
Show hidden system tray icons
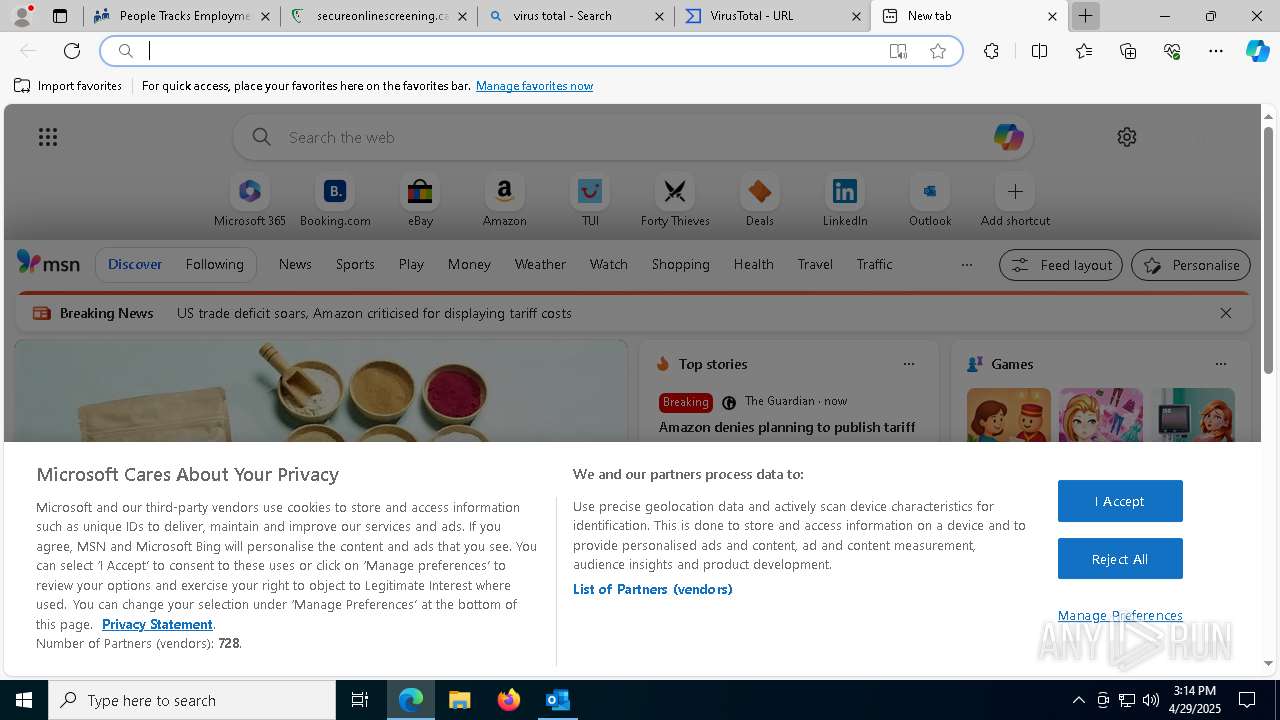coord(1078,700)
